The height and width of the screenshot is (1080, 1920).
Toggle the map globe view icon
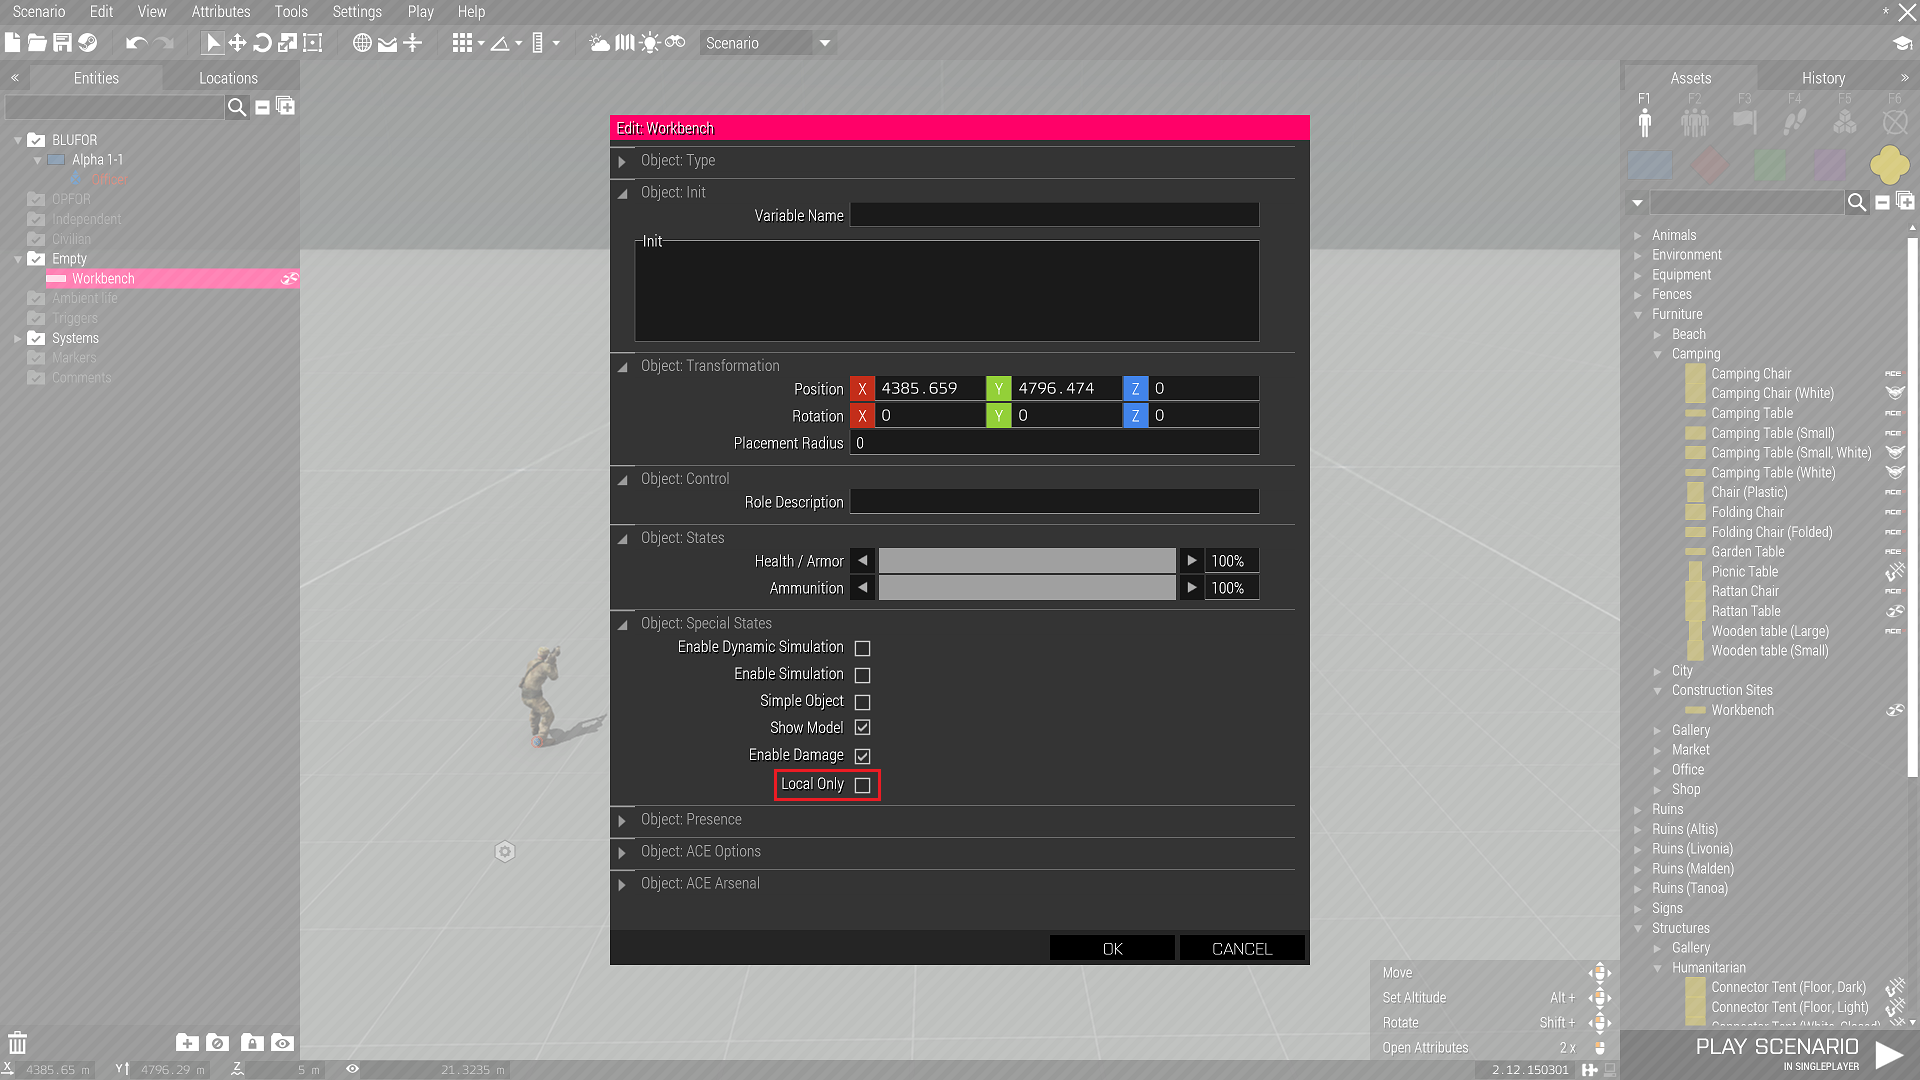pyautogui.click(x=362, y=43)
